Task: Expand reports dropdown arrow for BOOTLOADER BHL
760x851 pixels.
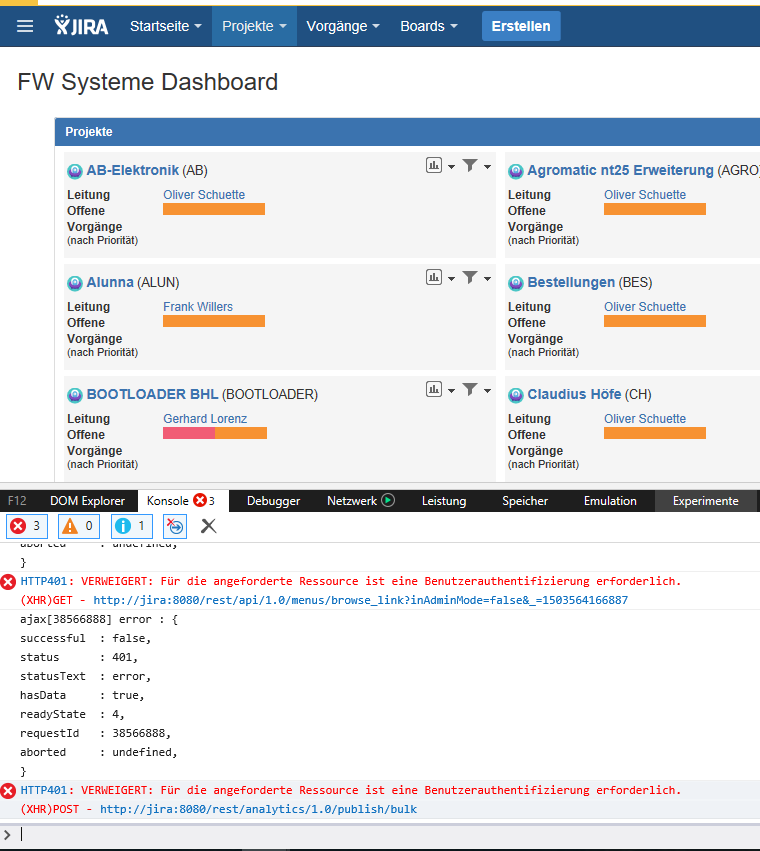Action: pyautogui.click(x=451, y=391)
